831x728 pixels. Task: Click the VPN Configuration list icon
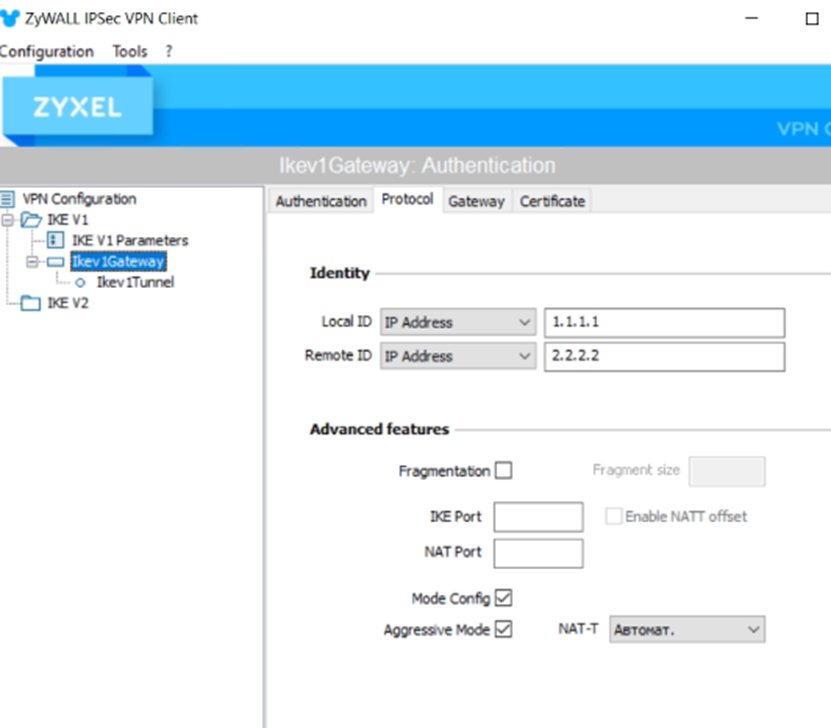click(7, 199)
